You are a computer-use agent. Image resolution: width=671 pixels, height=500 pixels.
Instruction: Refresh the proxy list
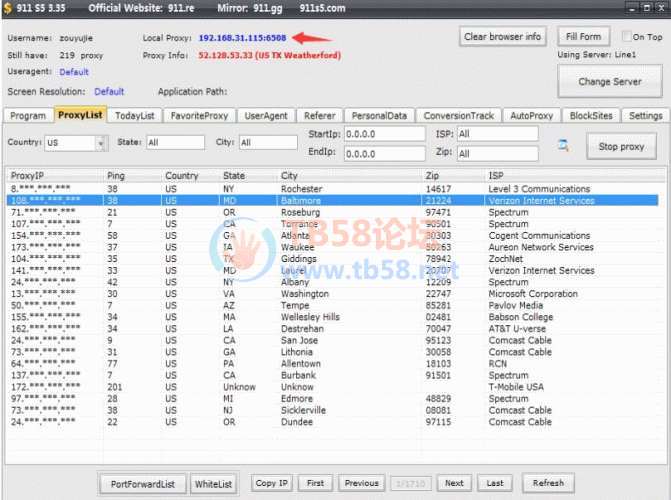coord(548,483)
